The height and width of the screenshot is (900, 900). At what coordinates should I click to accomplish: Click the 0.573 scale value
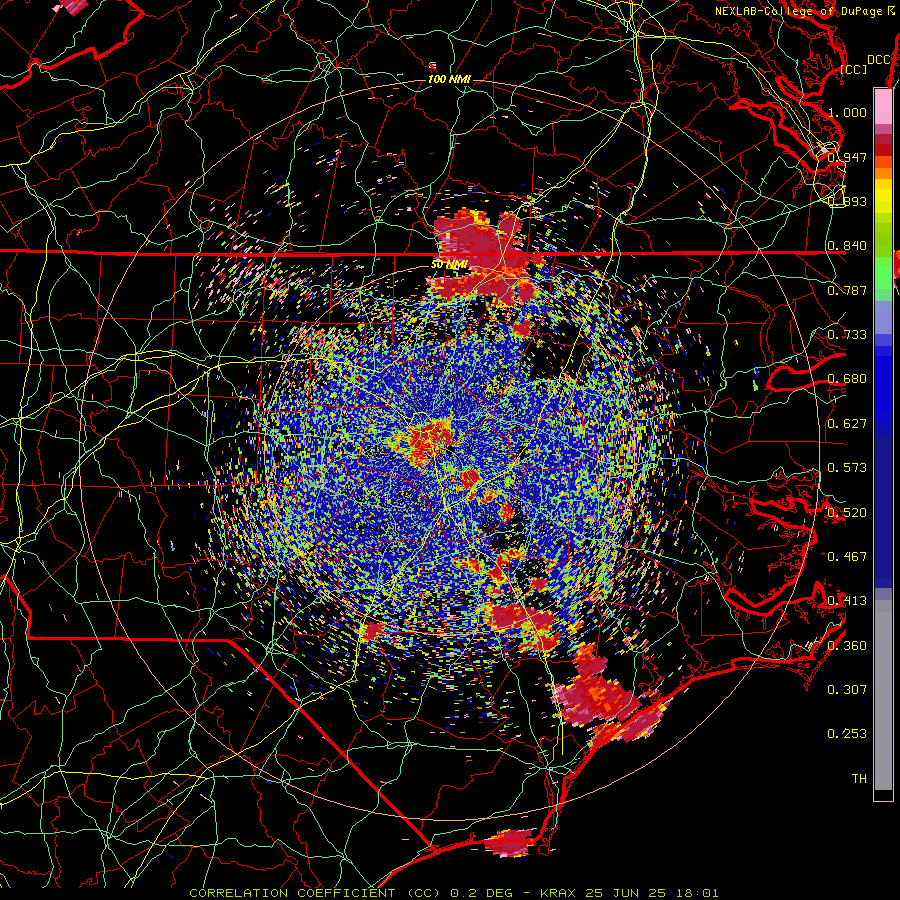[847, 468]
